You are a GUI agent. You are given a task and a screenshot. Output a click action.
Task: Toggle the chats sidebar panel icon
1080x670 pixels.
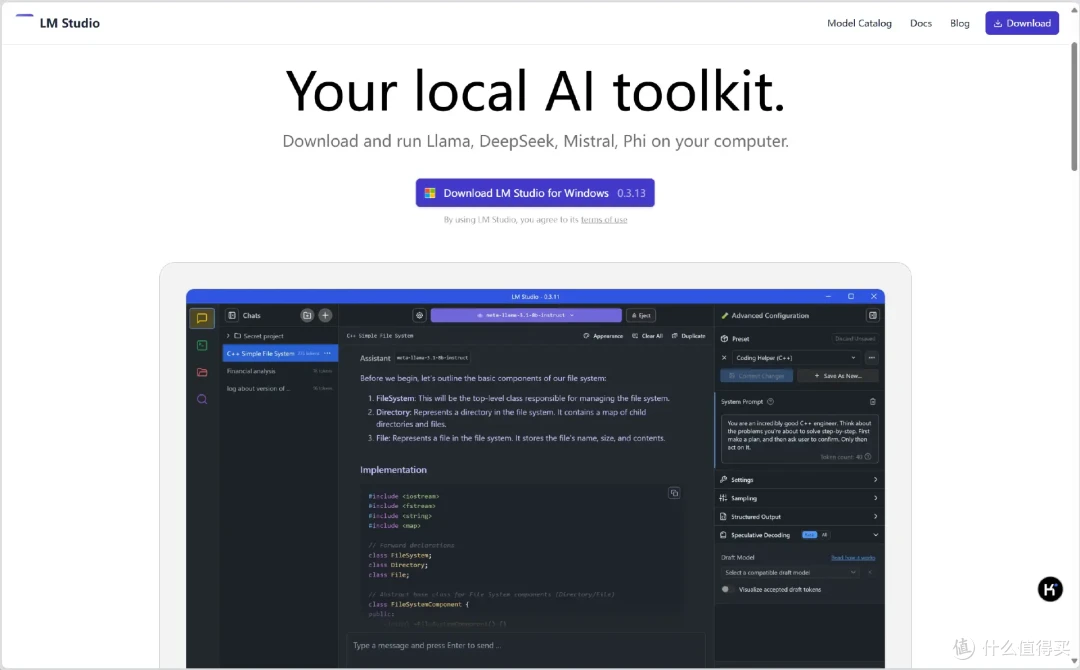click(x=232, y=315)
